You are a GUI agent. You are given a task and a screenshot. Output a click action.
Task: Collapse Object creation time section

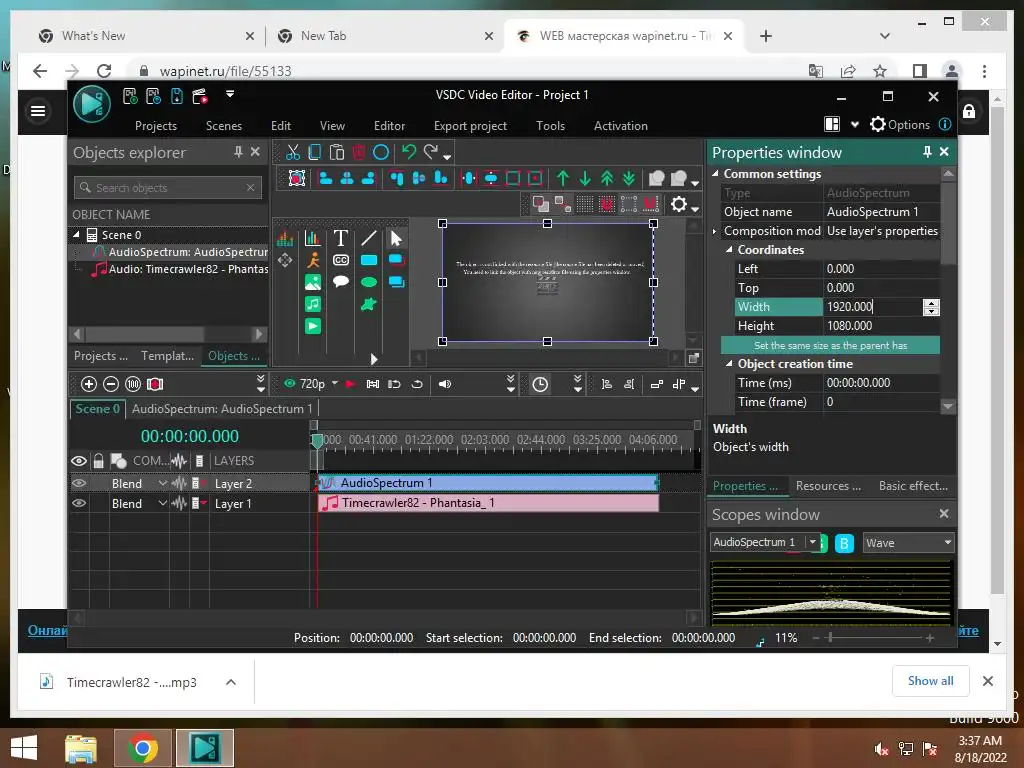(x=729, y=364)
